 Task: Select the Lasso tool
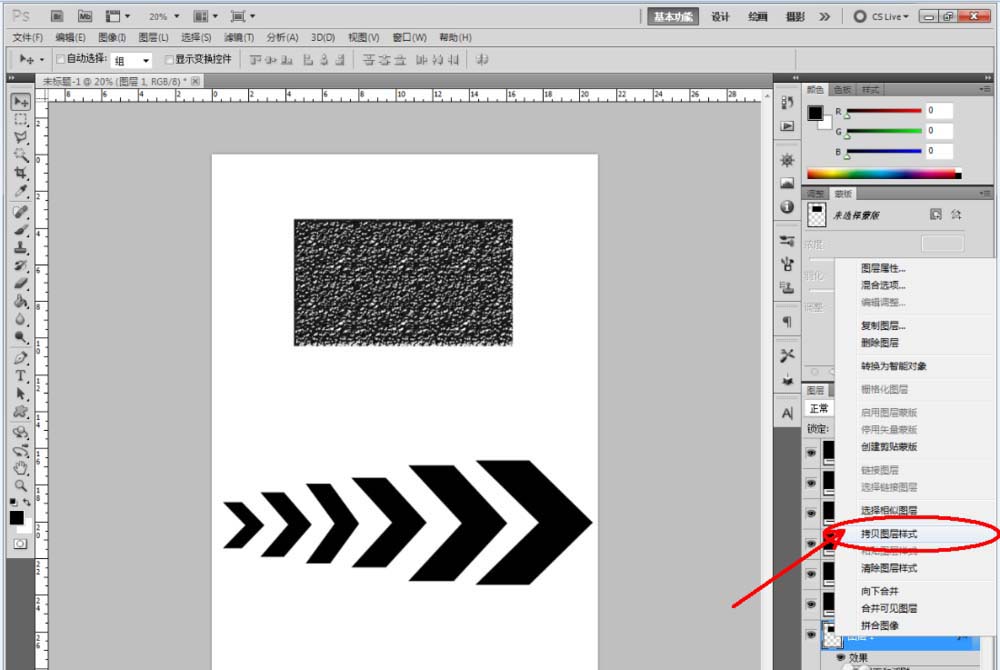point(20,137)
